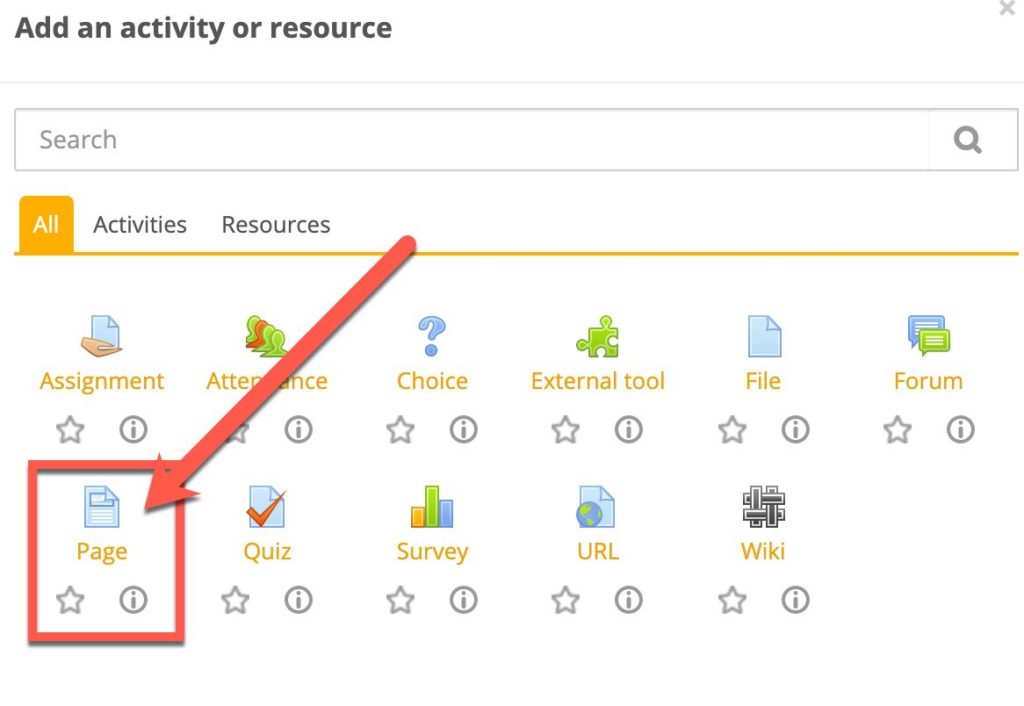
Task: Choose the Quiz checkmark icon
Action: pos(266,507)
